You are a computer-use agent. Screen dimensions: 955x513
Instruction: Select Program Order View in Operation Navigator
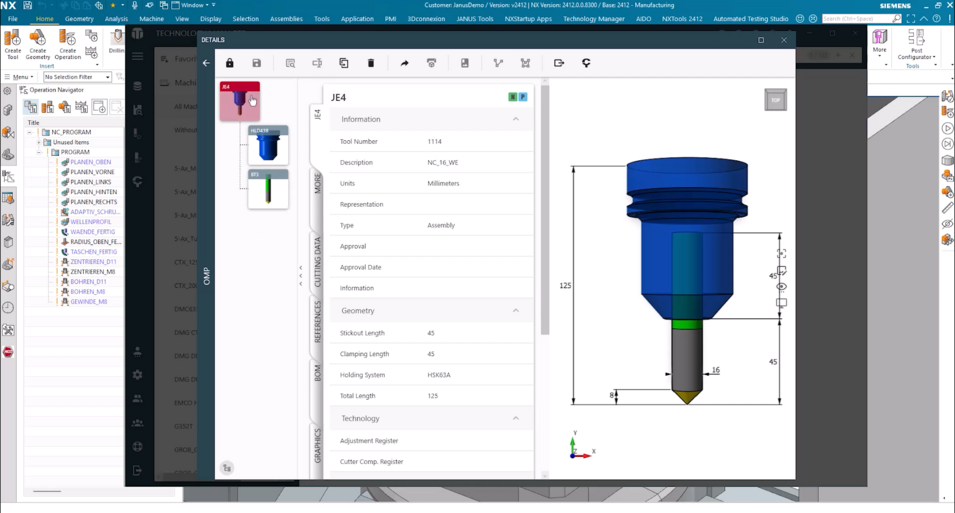click(x=30, y=108)
